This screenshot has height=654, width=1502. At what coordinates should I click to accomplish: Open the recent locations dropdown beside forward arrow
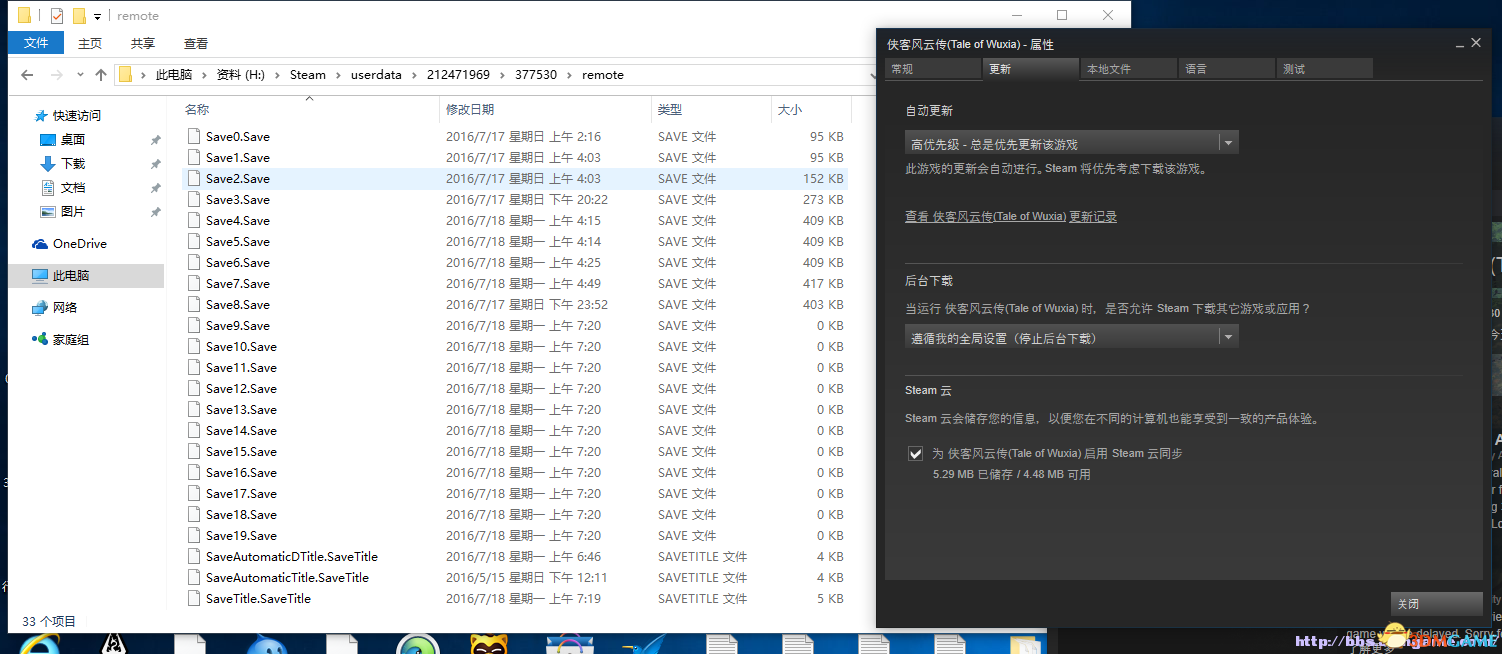(79, 75)
